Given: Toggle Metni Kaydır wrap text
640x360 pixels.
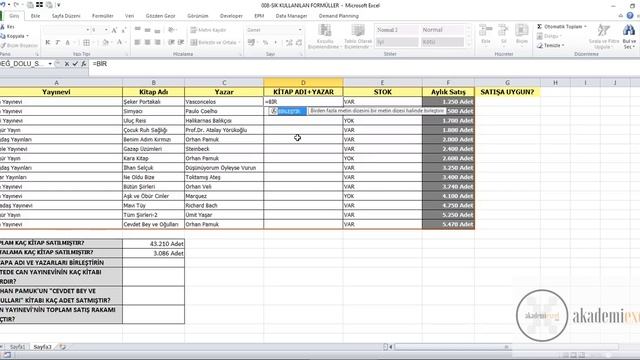Looking at the screenshot, I should [x=209, y=30].
